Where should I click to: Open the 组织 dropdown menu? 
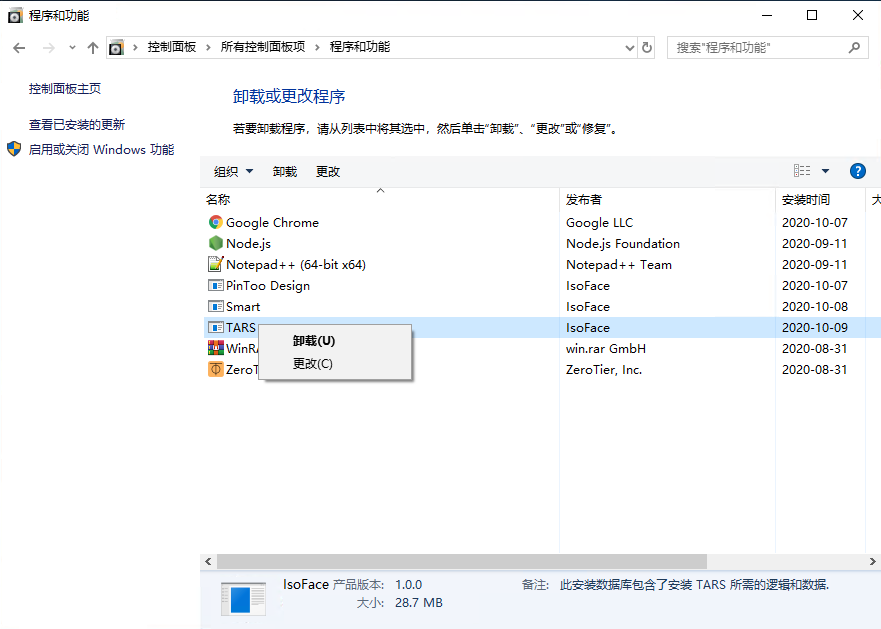point(233,171)
